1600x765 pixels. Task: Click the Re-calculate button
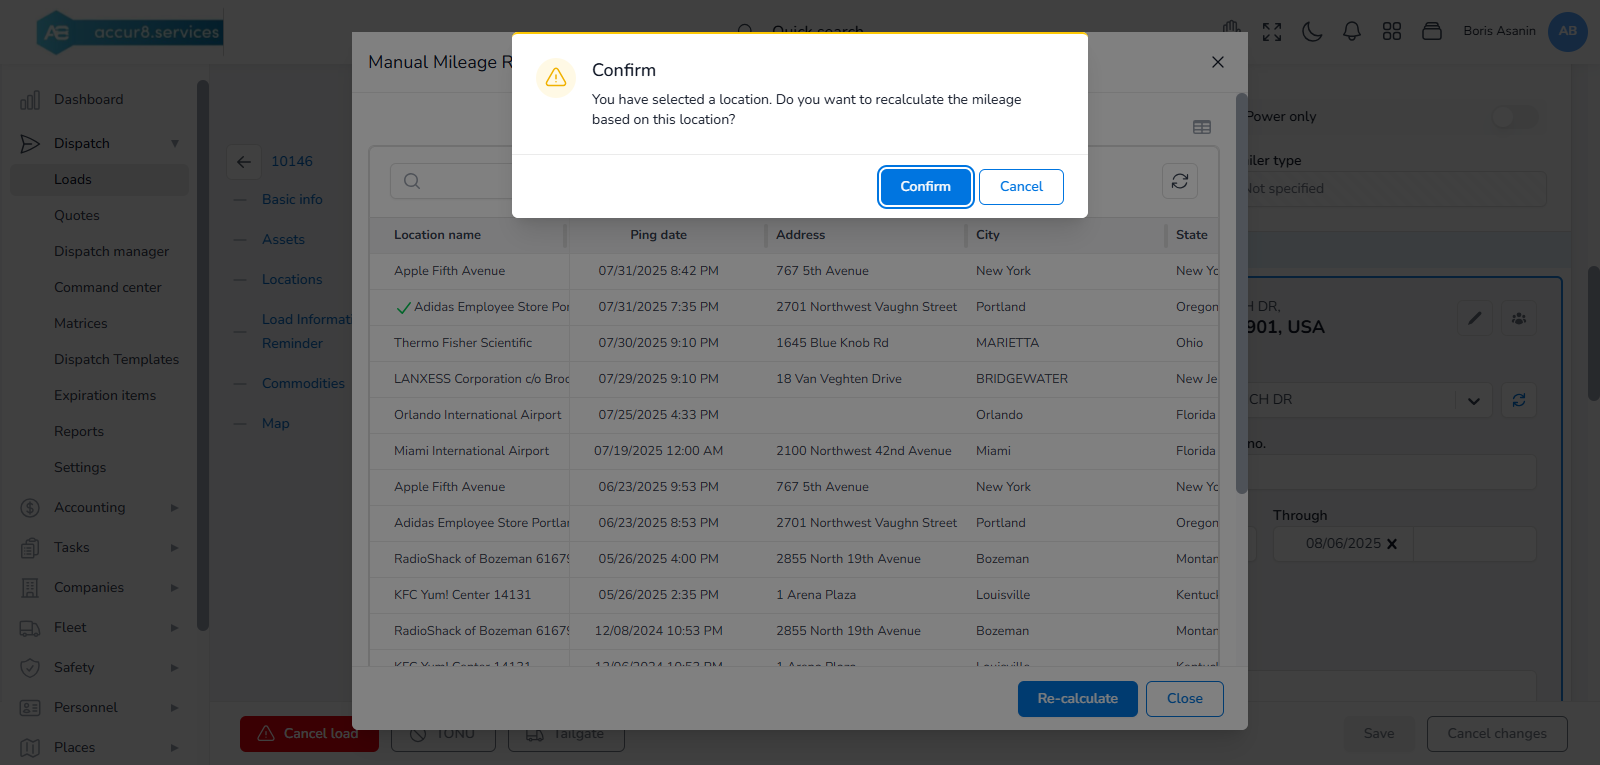[1077, 699]
